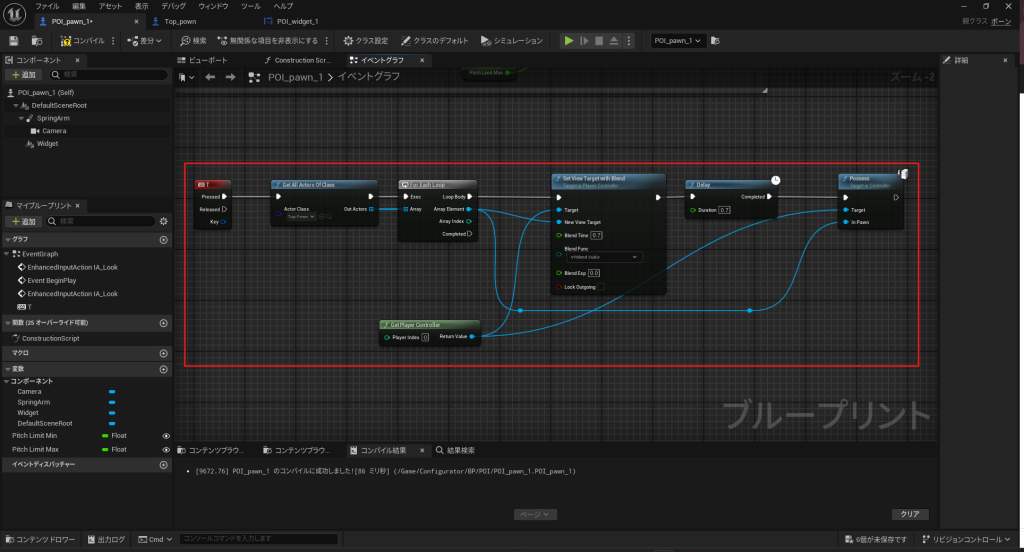1024x552 pixels.
Task: Collapse the SpringArm component tree item
Action: click(21, 118)
